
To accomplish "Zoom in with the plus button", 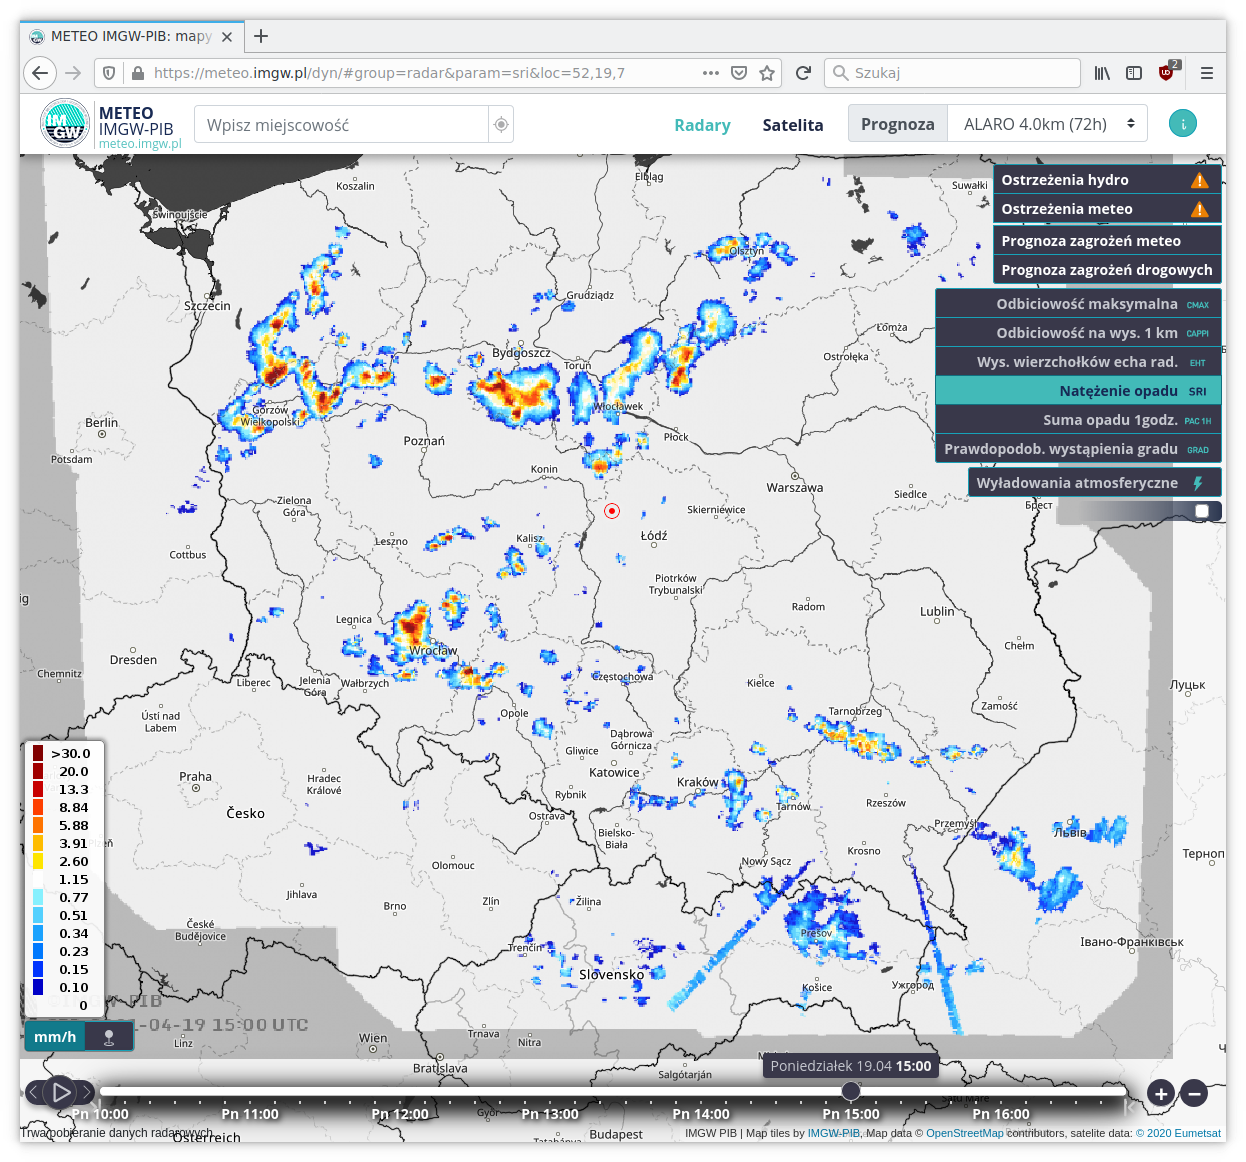I will point(1160,1093).
